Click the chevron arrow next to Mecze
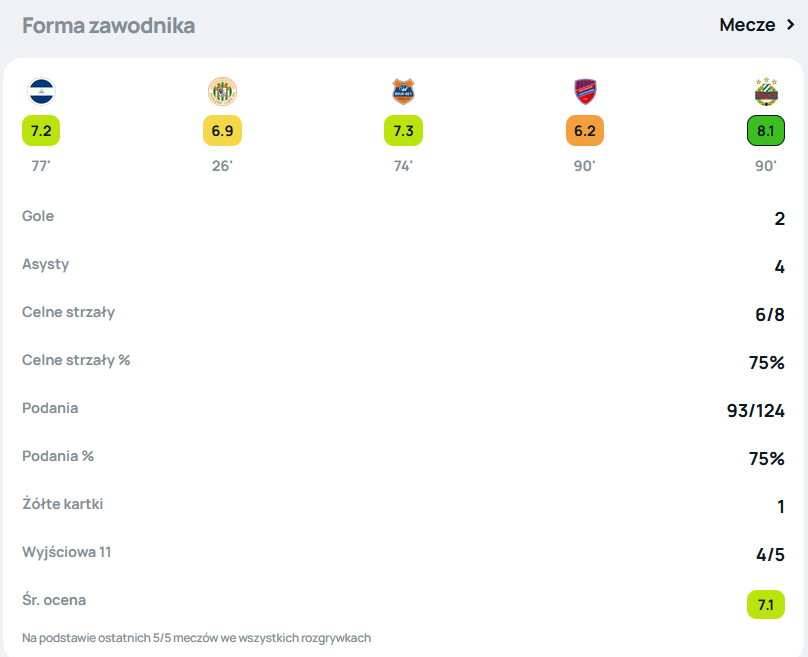This screenshot has width=808, height=657. [x=790, y=25]
